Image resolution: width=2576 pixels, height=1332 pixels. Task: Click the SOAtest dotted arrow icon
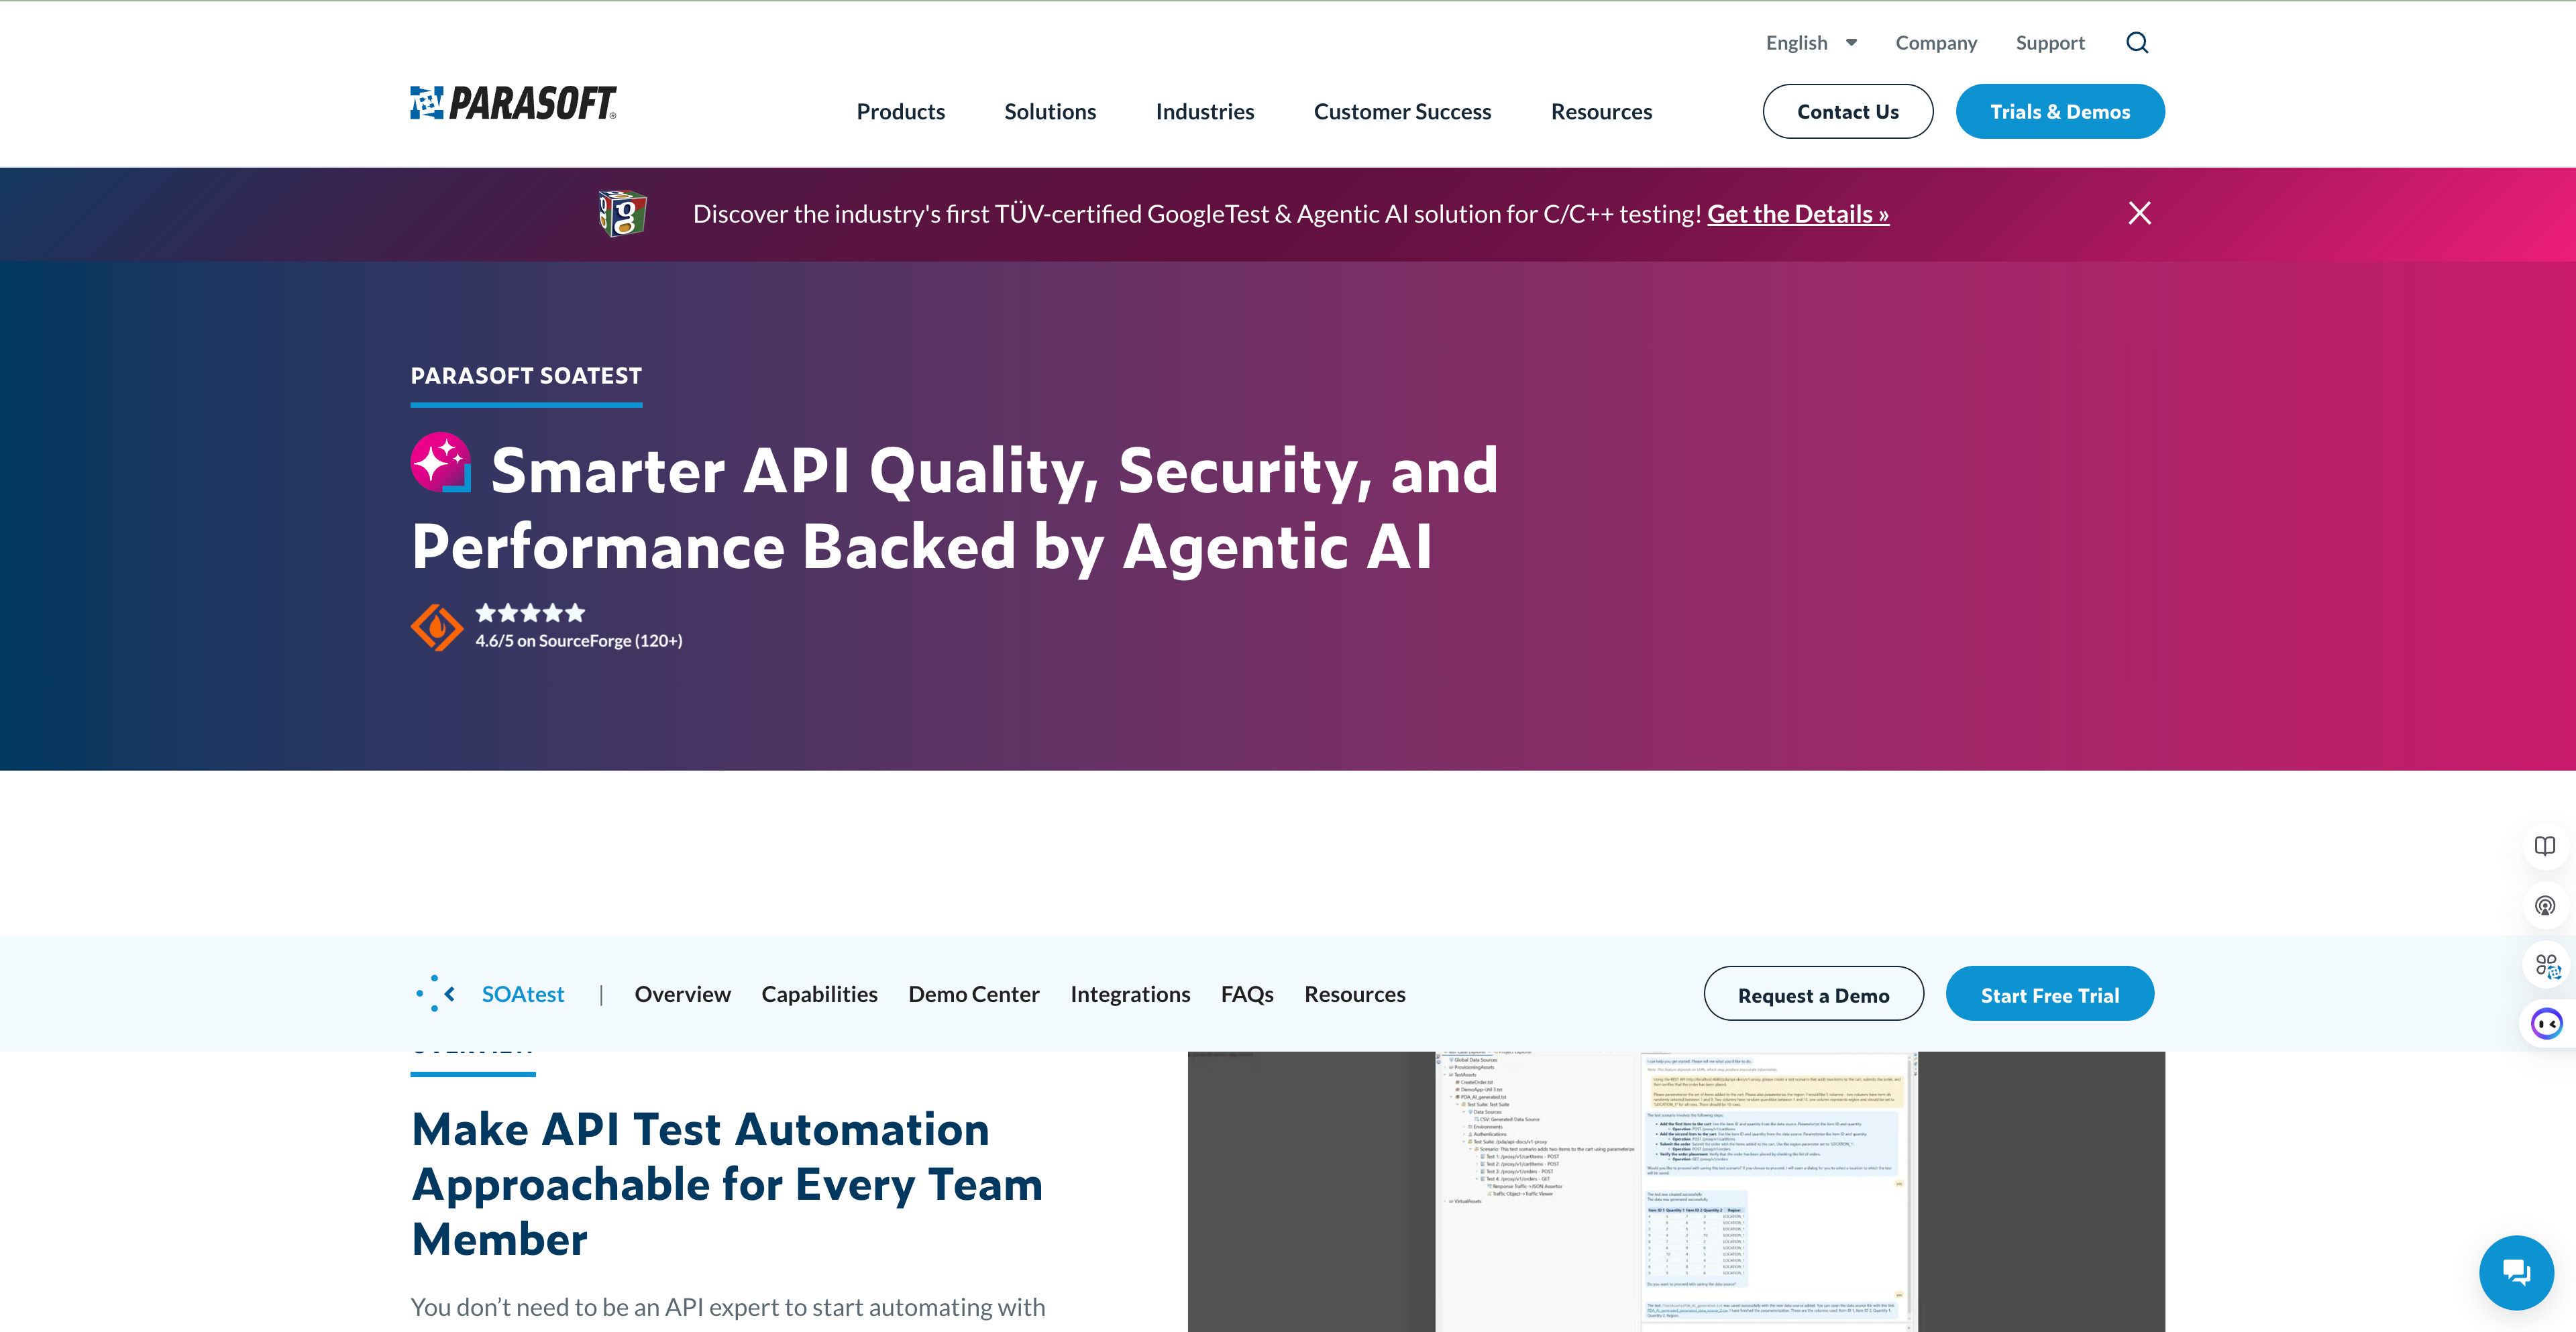pyautogui.click(x=436, y=993)
